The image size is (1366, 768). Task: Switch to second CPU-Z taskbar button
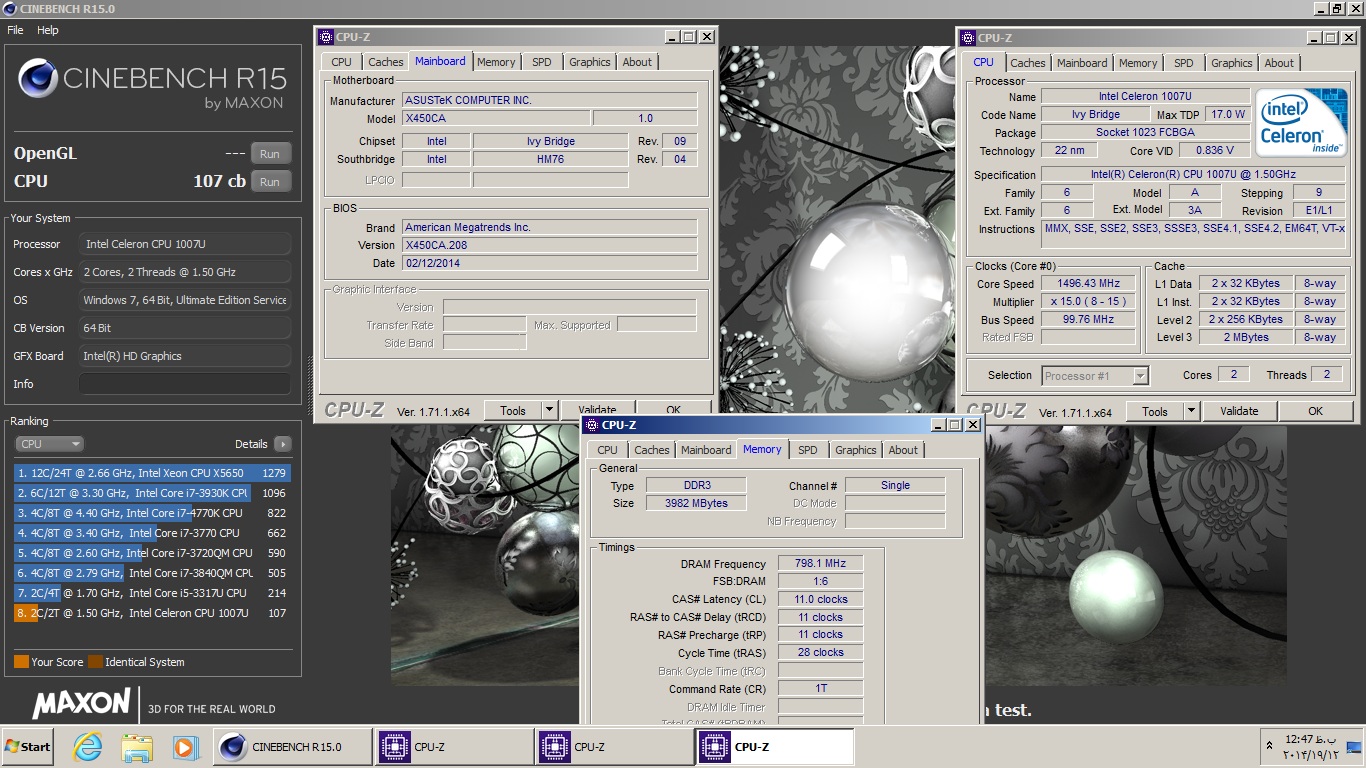(x=615, y=747)
